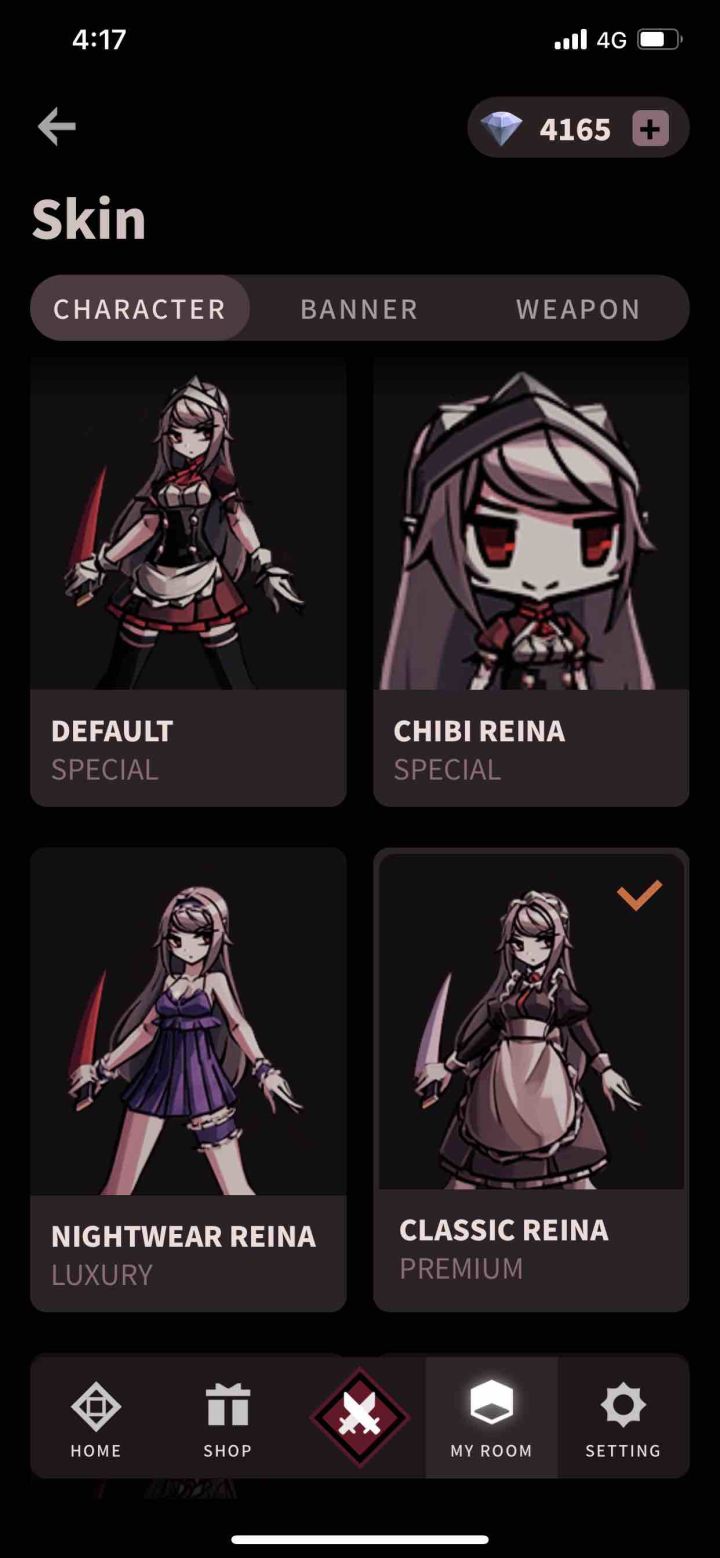Viewport: 720px width, 1558px height.
Task: Select the Chibi Reina skin artwork
Action: coord(531,523)
